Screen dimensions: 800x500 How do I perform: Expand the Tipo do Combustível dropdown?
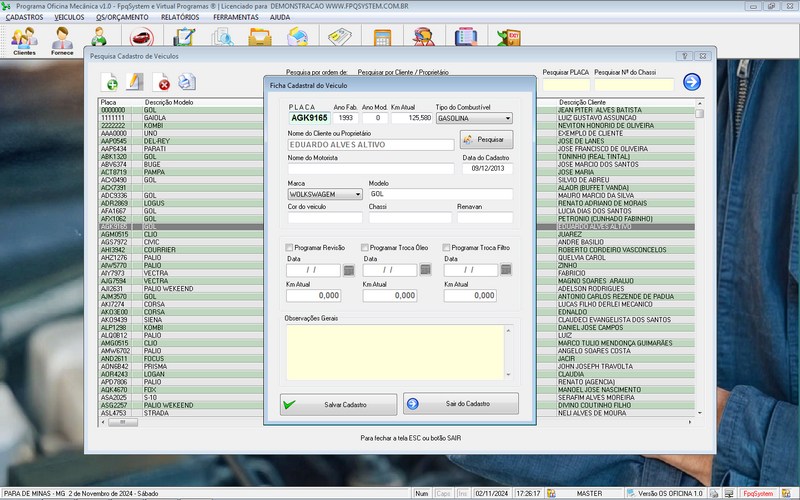coord(507,118)
